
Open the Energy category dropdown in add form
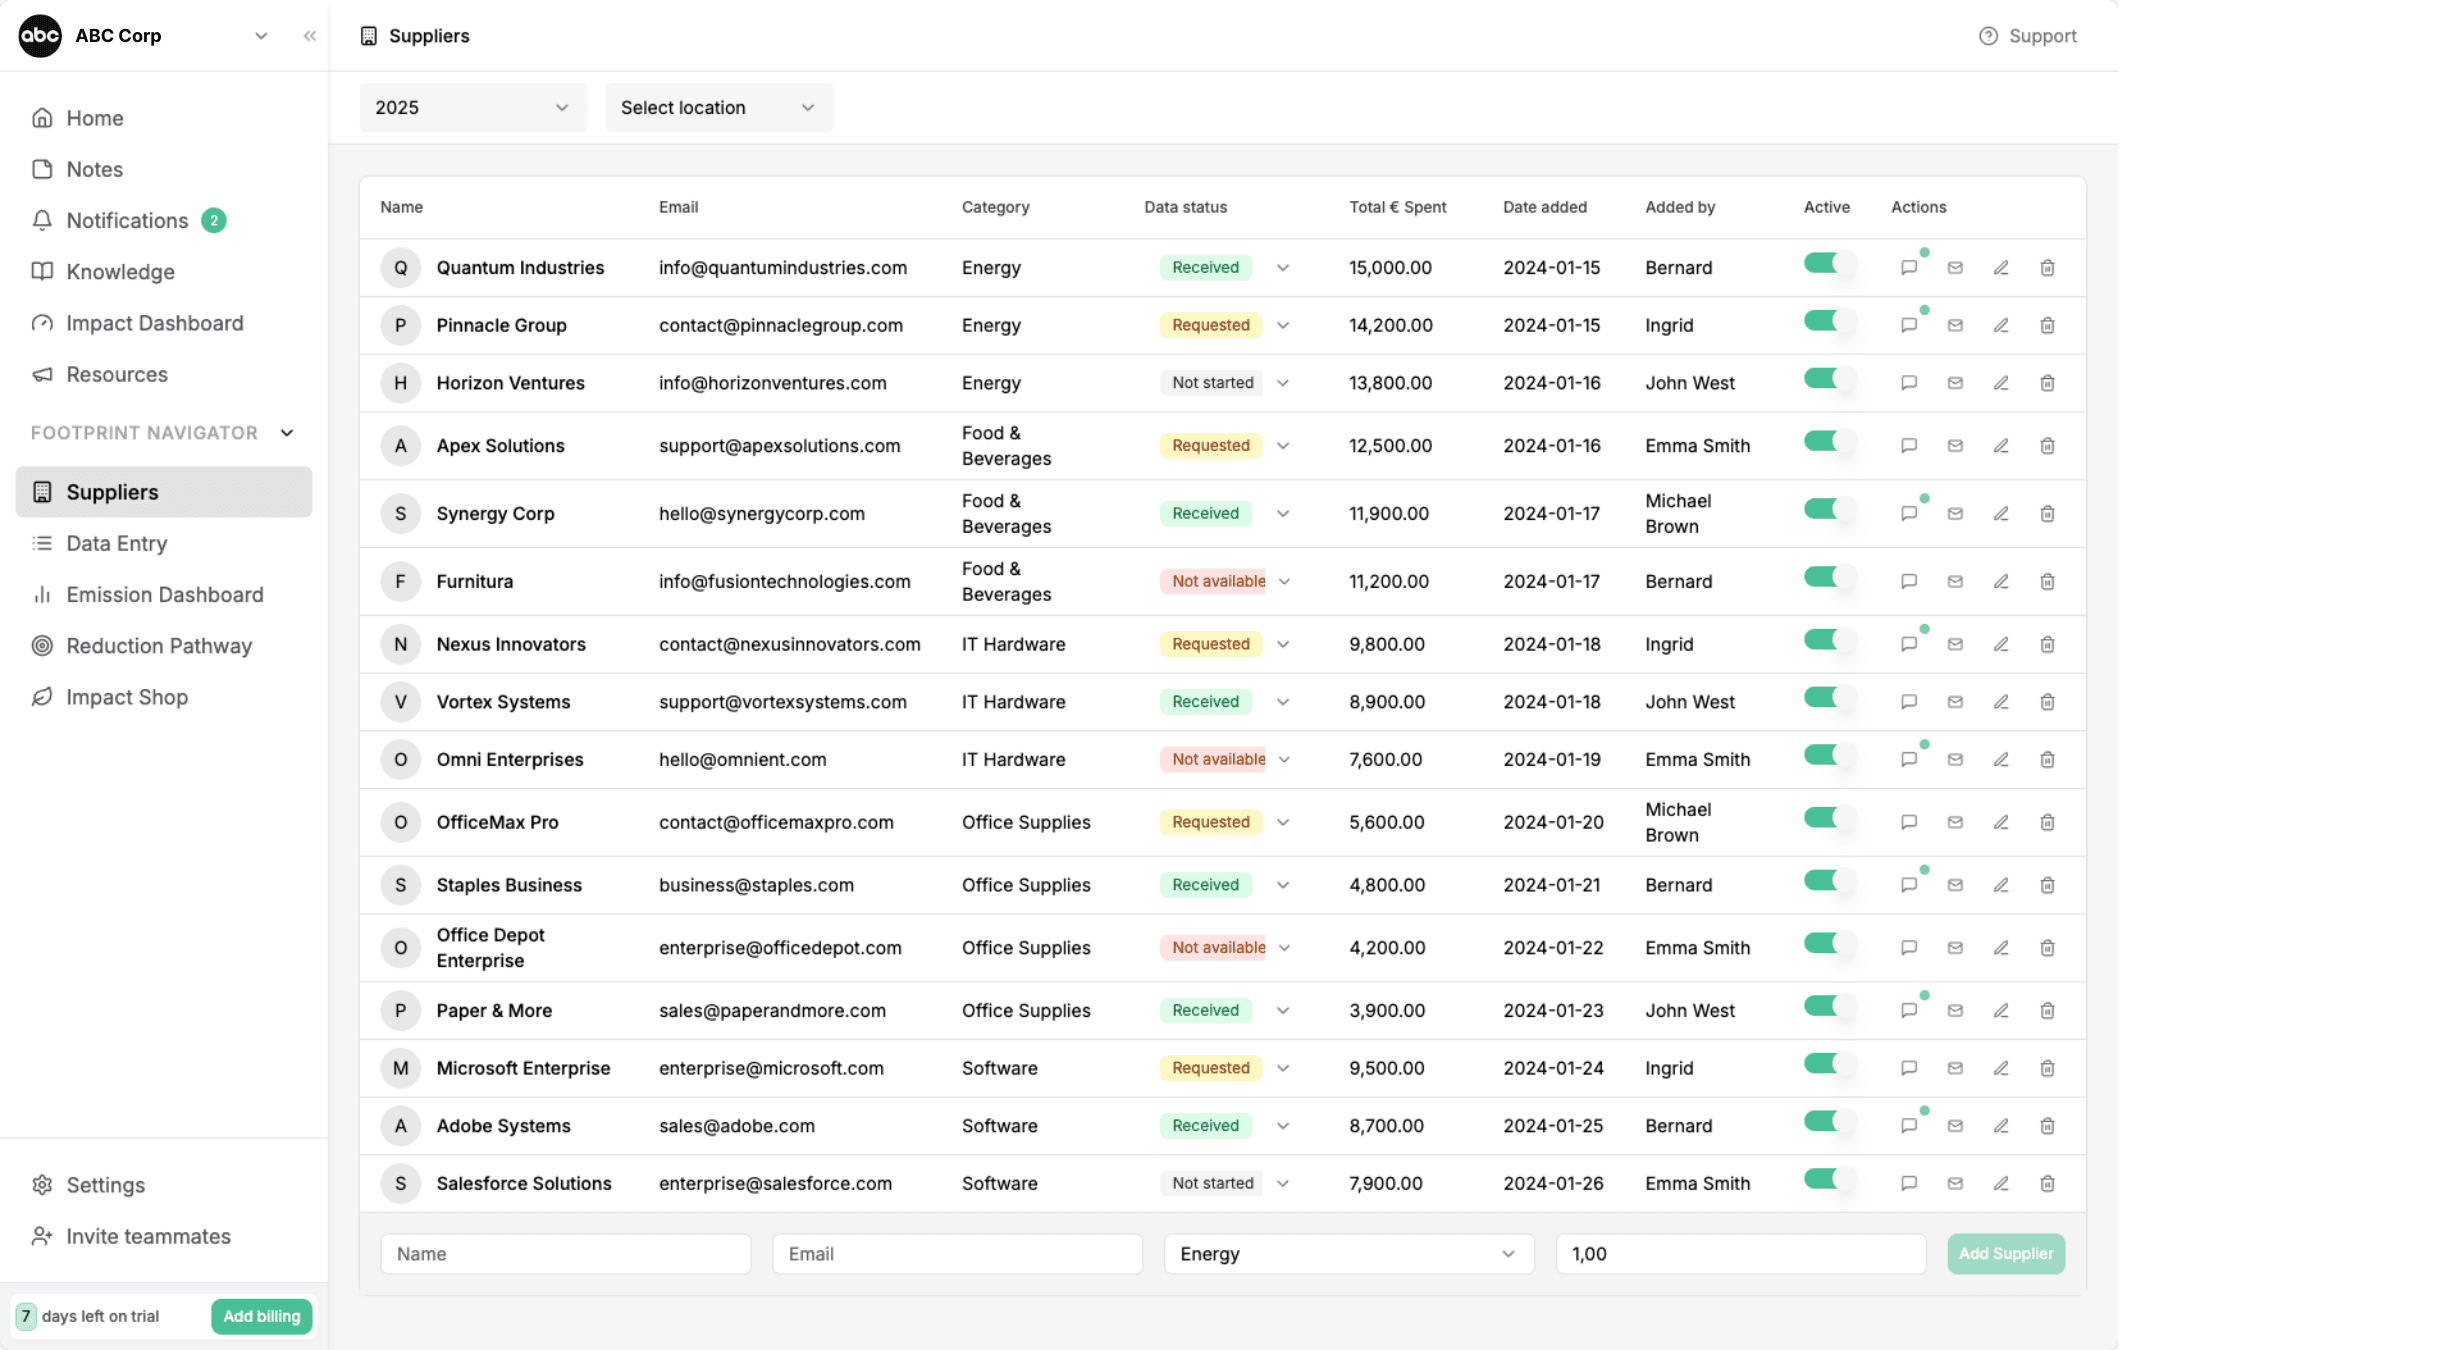(x=1348, y=1253)
